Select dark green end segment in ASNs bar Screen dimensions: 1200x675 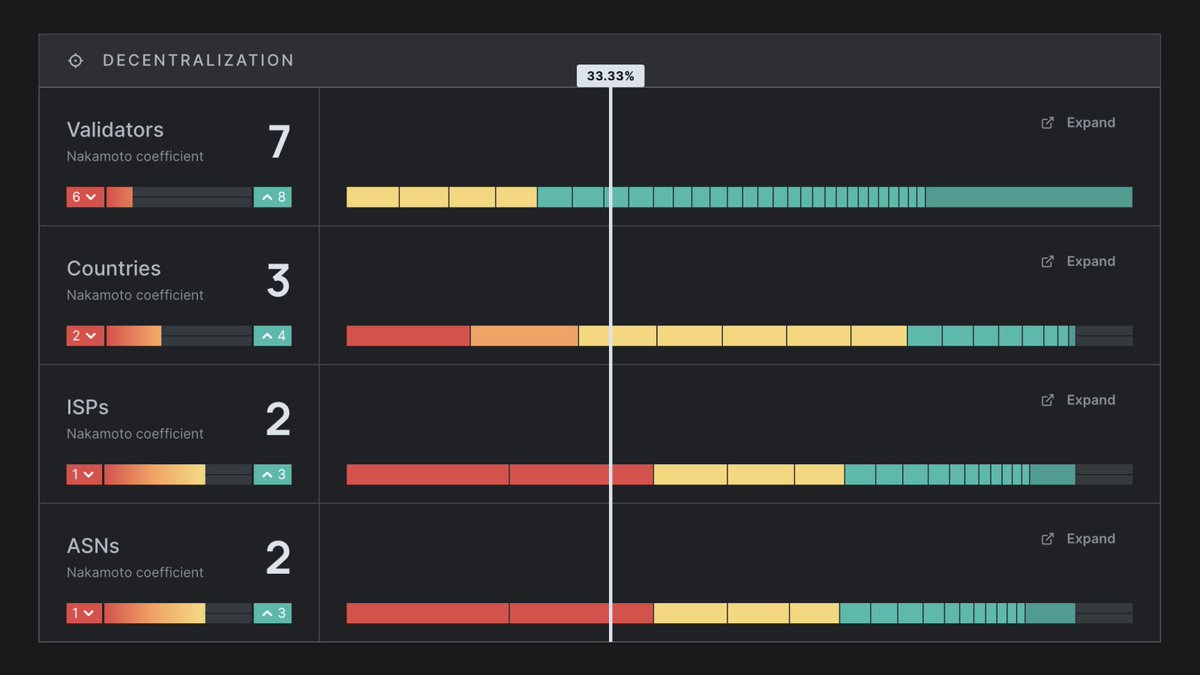(1050, 613)
